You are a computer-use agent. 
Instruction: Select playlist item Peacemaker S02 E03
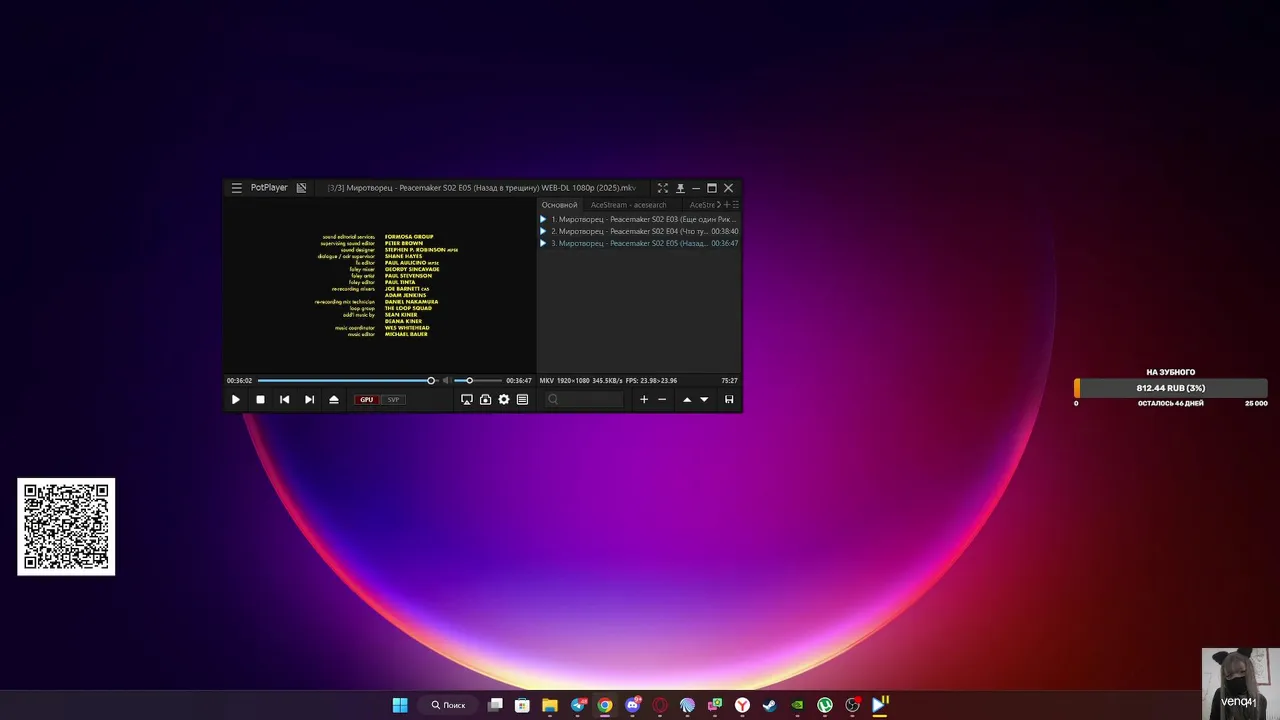click(x=639, y=219)
